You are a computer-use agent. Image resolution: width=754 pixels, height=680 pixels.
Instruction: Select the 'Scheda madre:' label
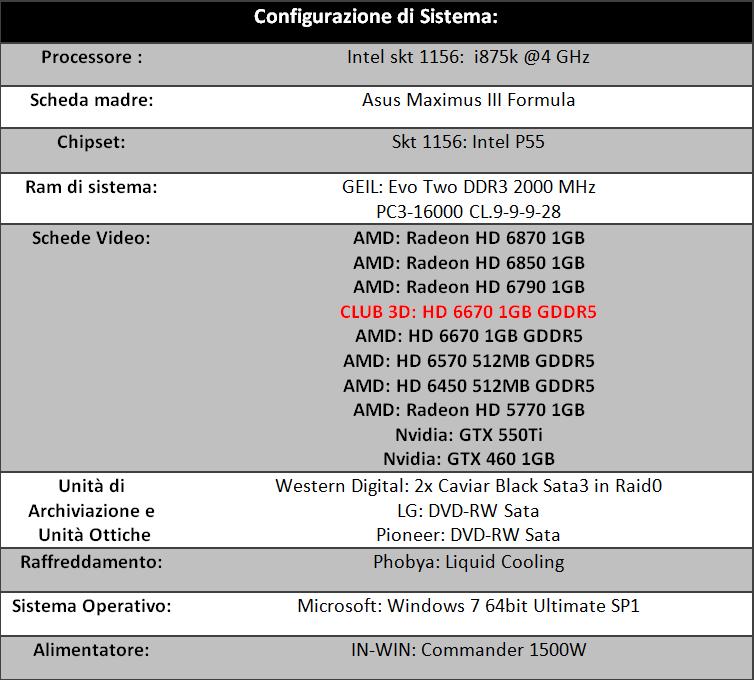point(91,100)
